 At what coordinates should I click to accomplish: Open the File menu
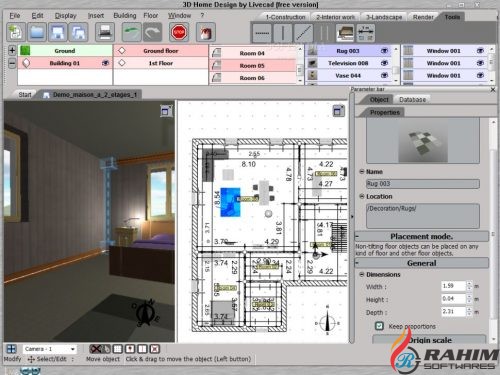coord(15,16)
